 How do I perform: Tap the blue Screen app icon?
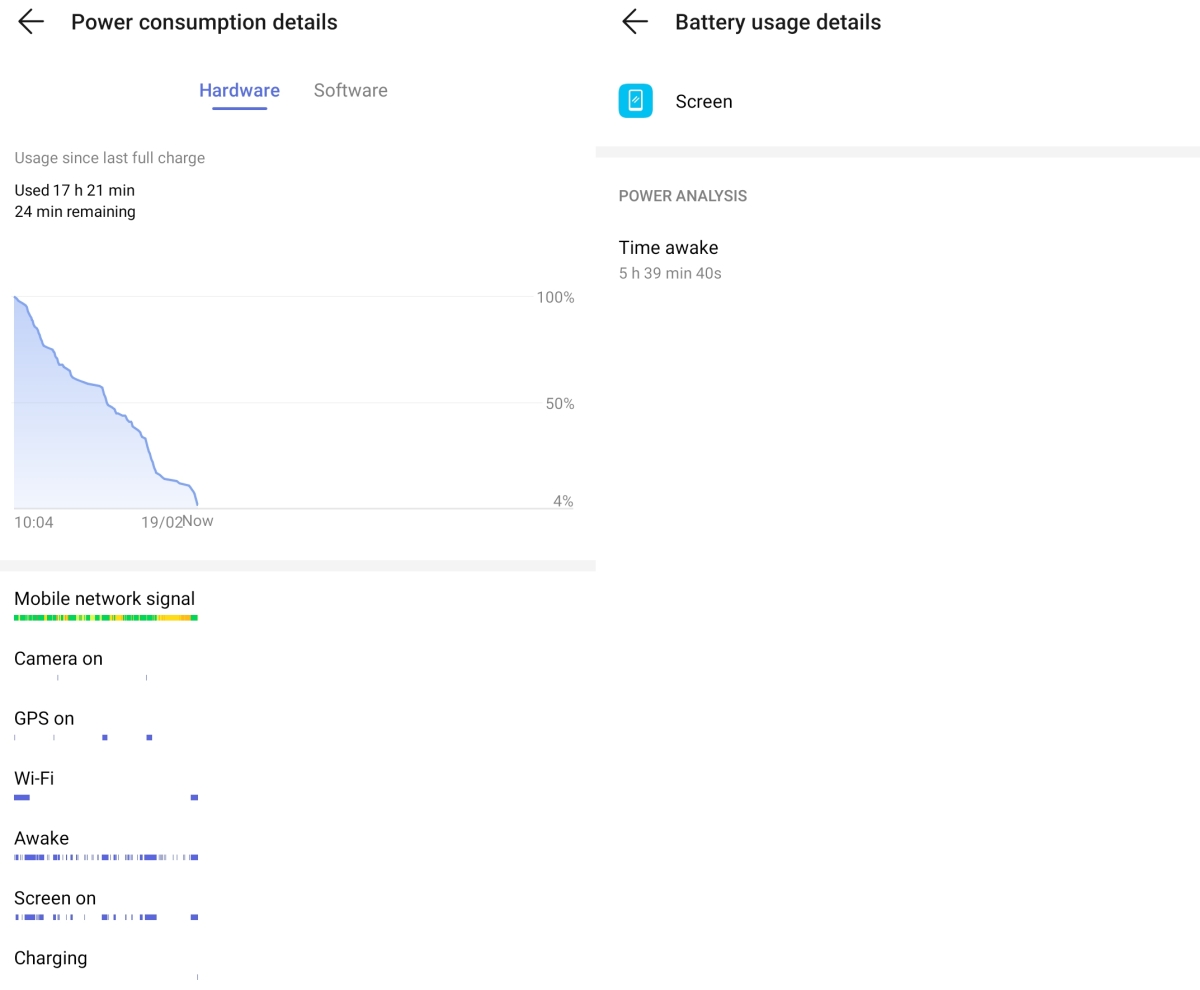[x=635, y=101]
